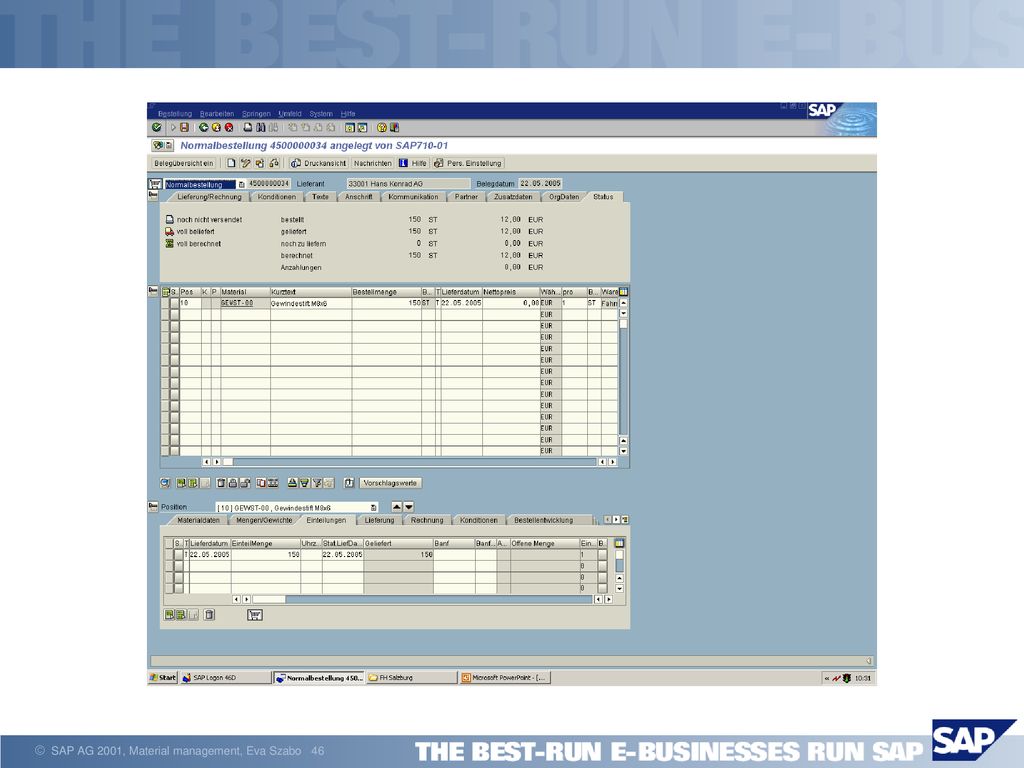Screen dimensions: 1024x768
Task: Click the item table vertical scroll down arrow
Action: 623,451
